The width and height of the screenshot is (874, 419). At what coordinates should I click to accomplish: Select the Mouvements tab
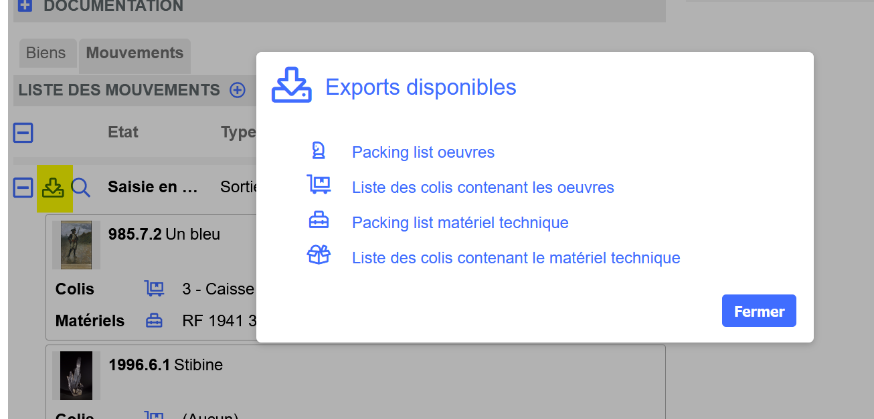click(134, 53)
